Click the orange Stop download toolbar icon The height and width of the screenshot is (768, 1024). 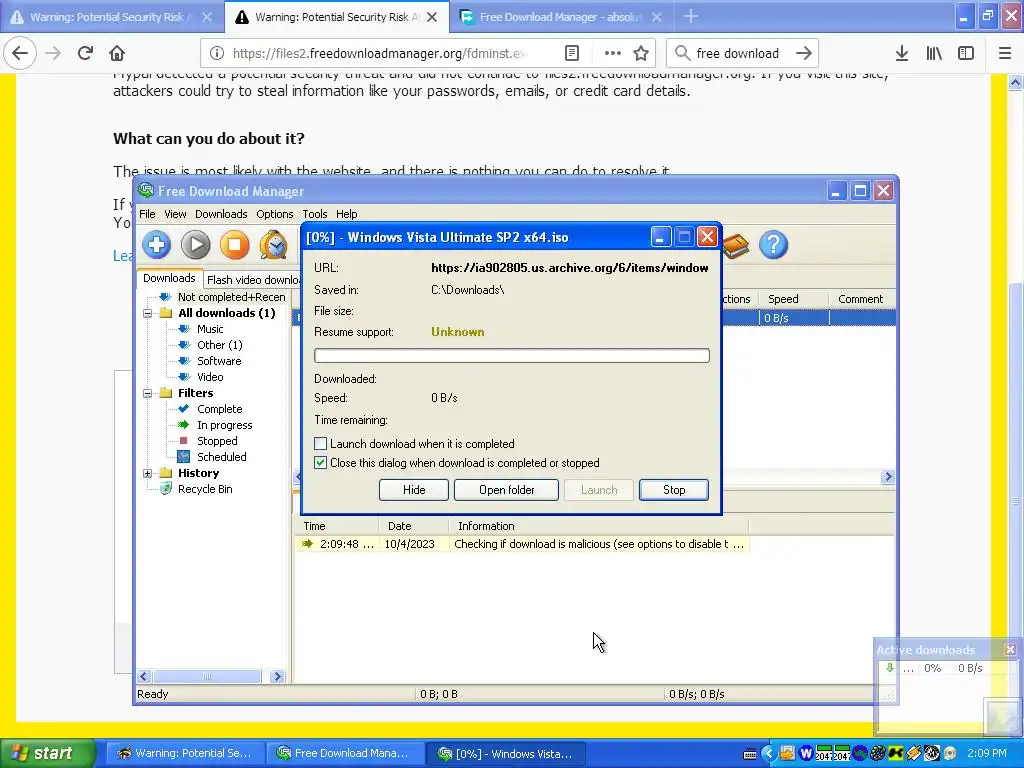[234, 245]
